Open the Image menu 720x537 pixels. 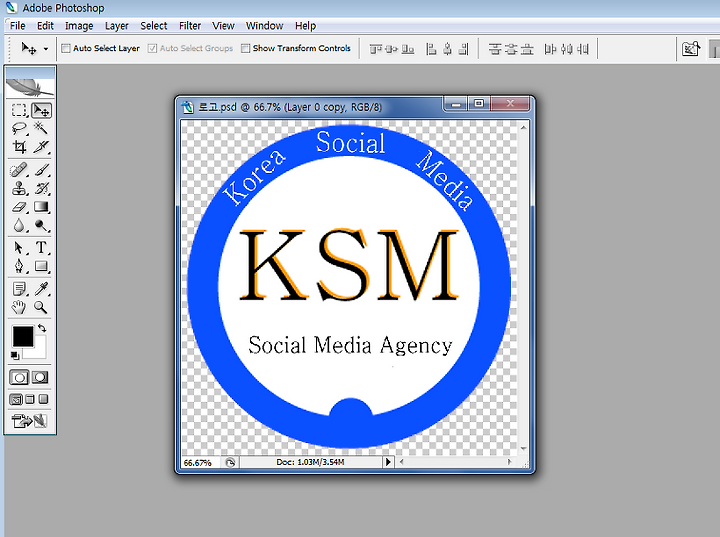coord(79,26)
